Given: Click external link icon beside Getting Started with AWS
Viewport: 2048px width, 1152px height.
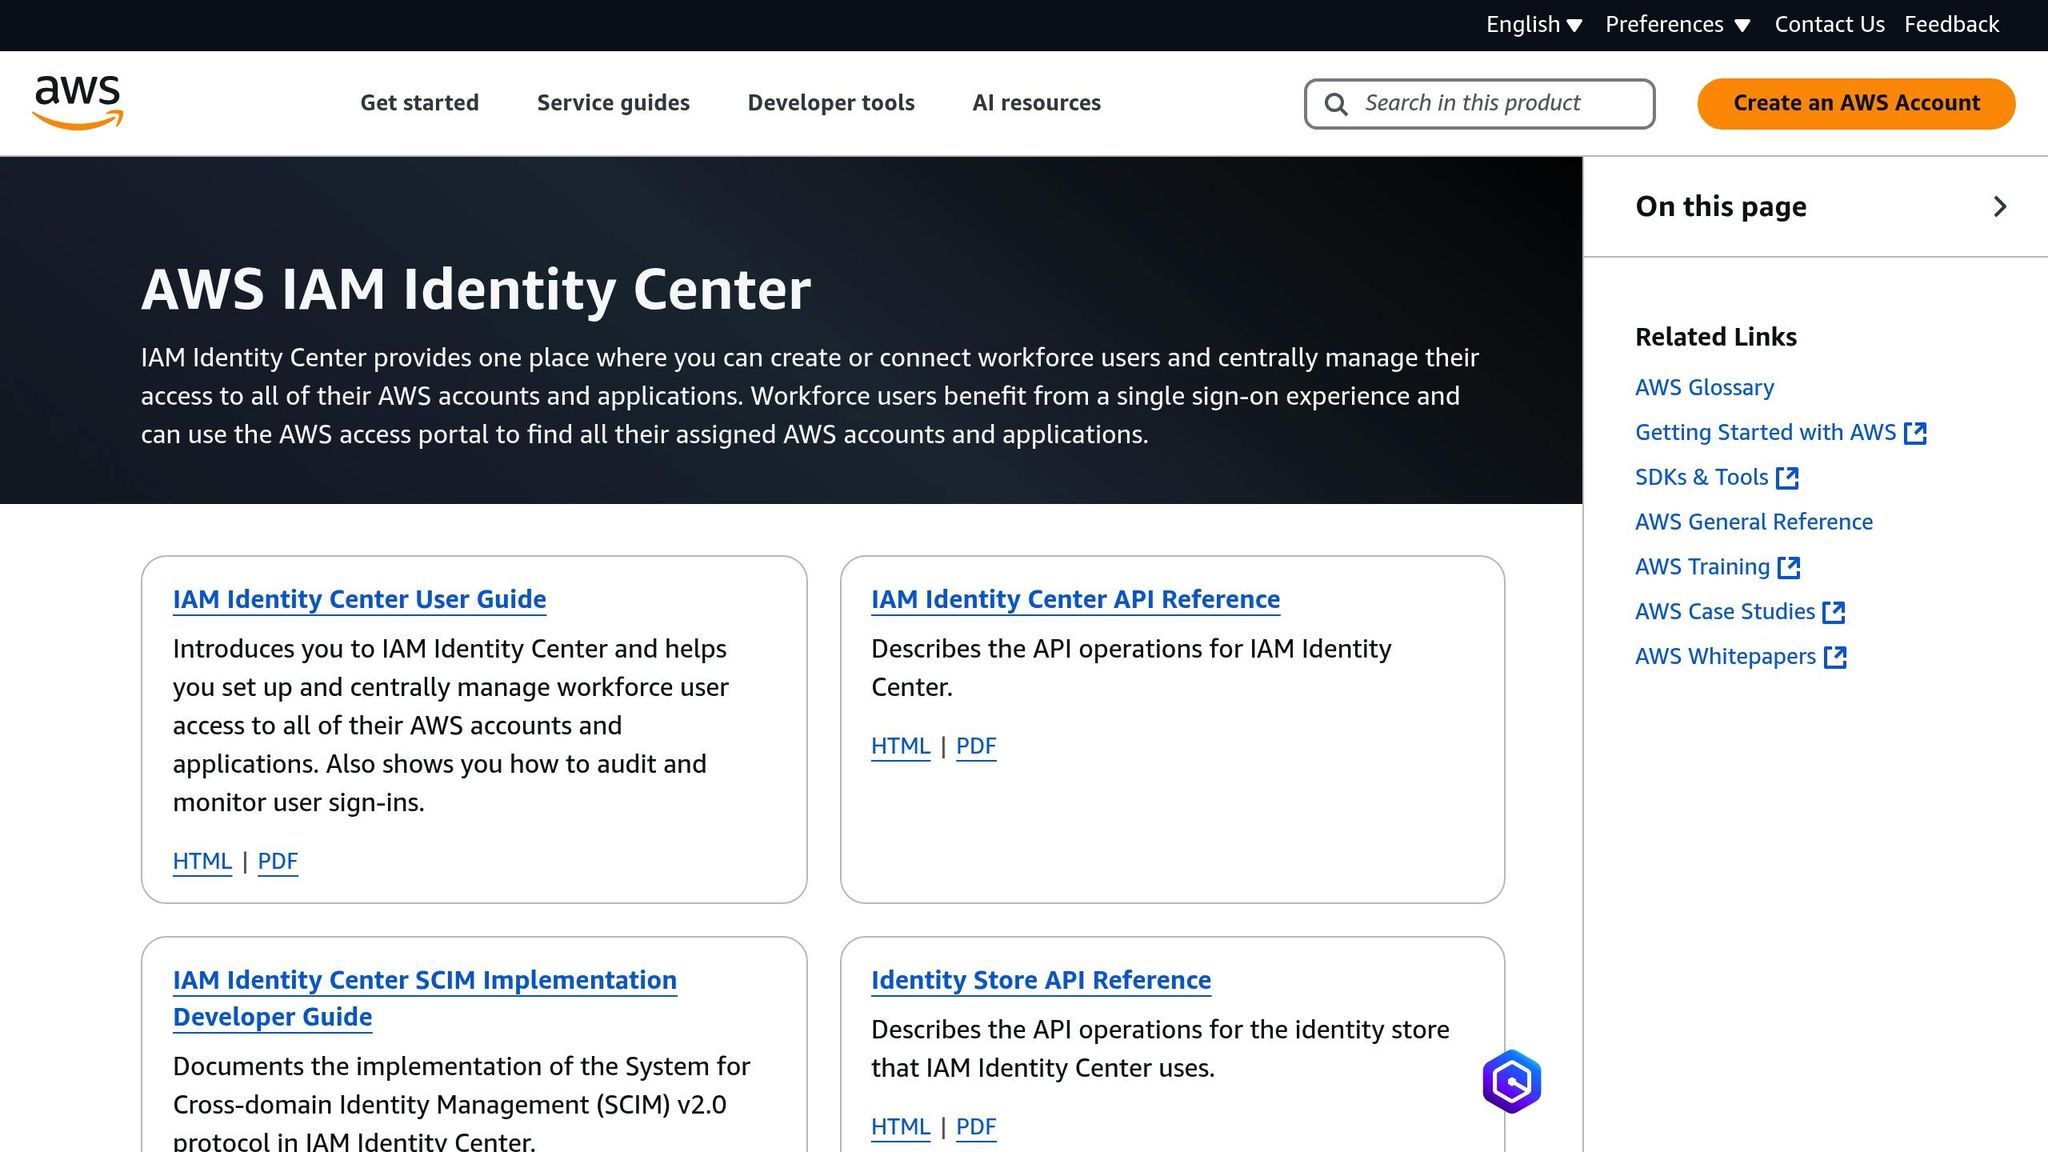Looking at the screenshot, I should click(x=1915, y=433).
